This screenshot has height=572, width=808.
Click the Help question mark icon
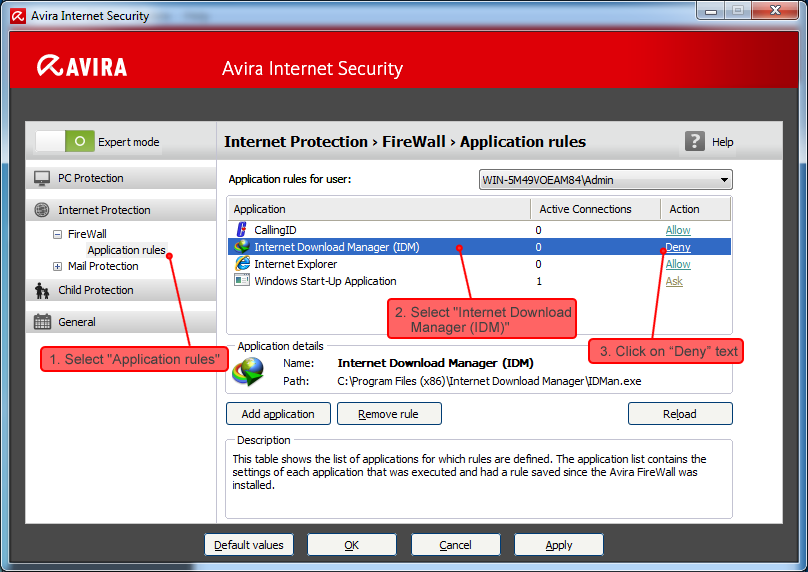[x=695, y=142]
